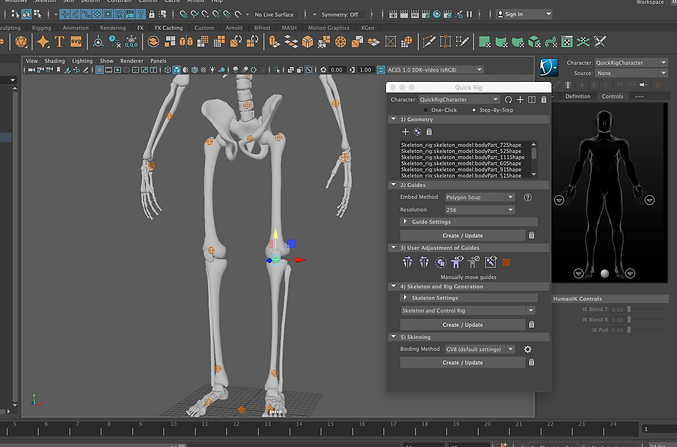Click the mirror guides left-to-right icon
677x447 pixels.
pyautogui.click(x=407, y=262)
